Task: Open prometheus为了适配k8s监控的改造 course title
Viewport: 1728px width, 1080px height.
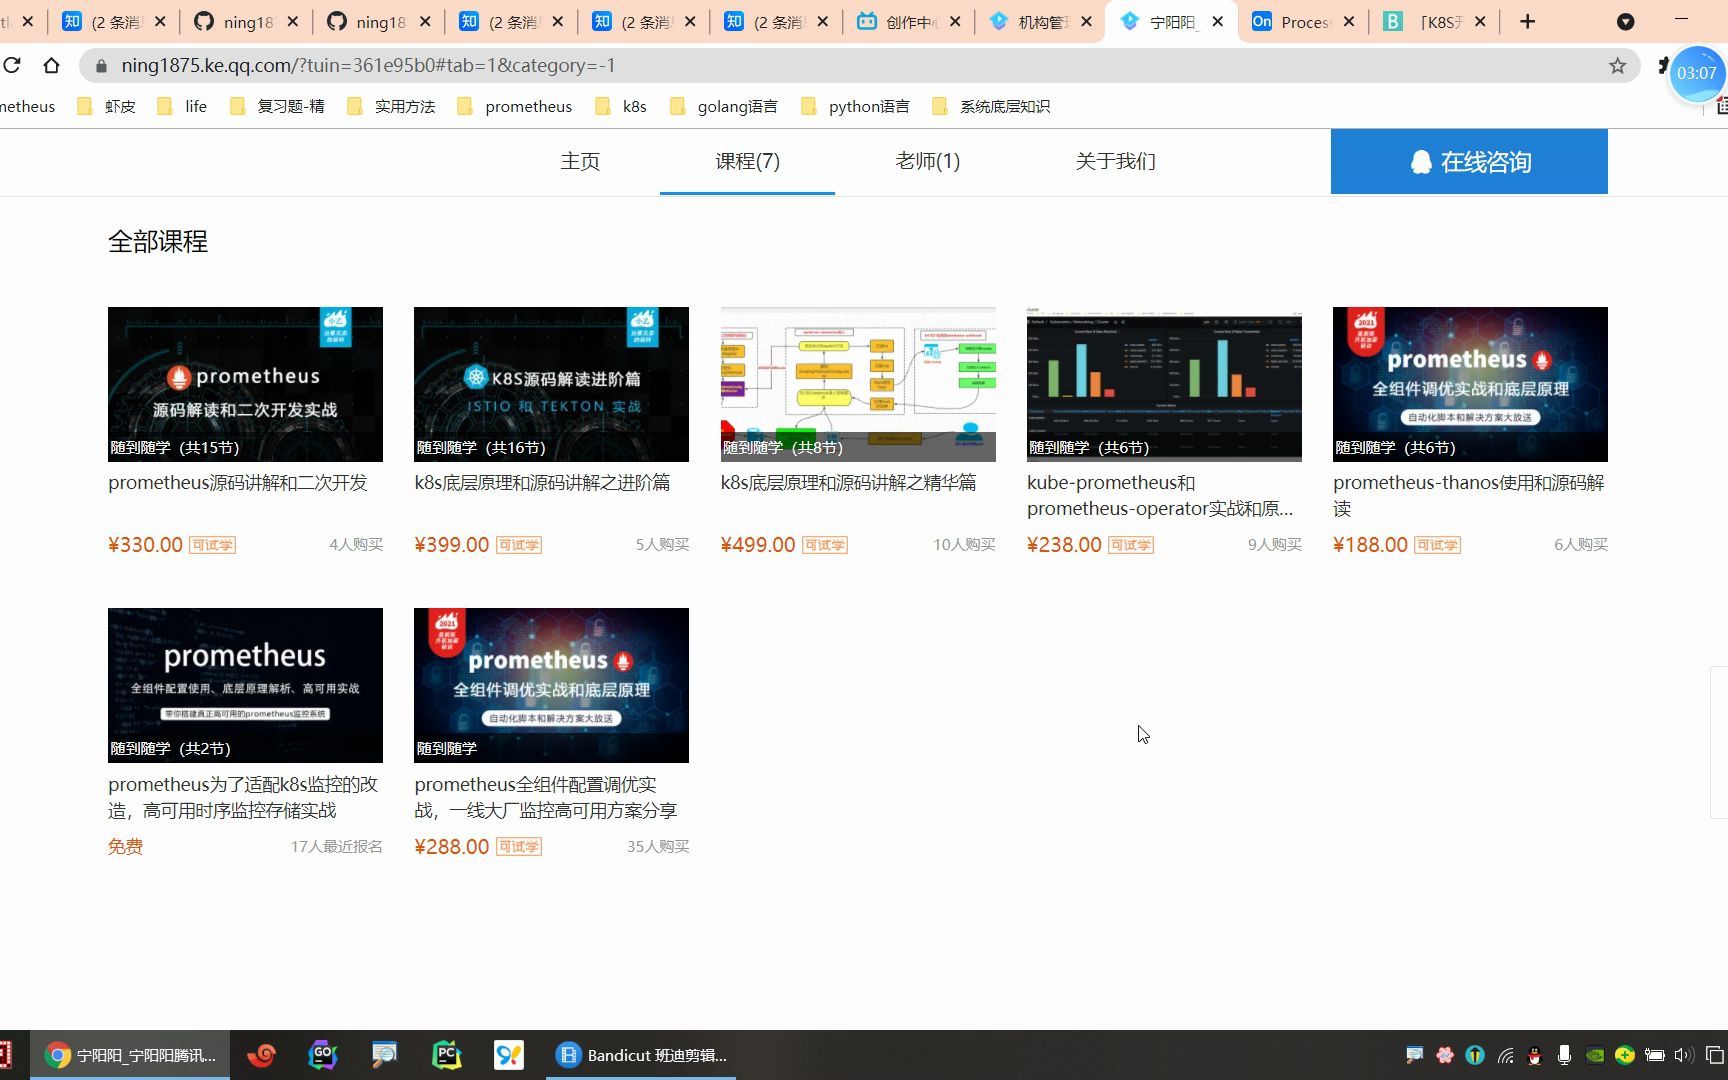Action: pos(243,797)
